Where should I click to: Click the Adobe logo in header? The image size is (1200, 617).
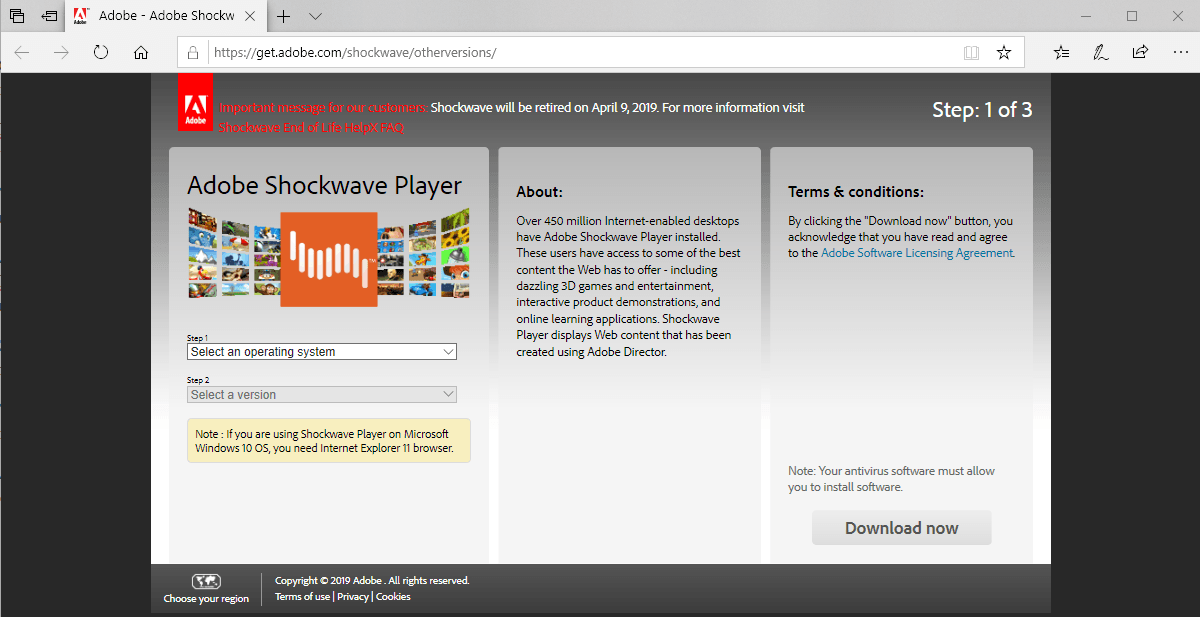pyautogui.click(x=194, y=102)
